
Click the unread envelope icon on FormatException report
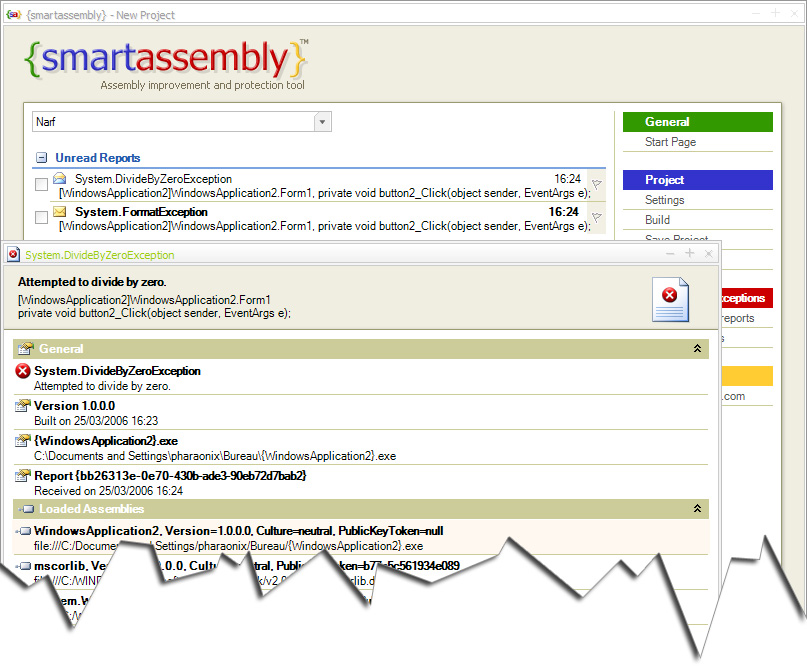(x=60, y=212)
